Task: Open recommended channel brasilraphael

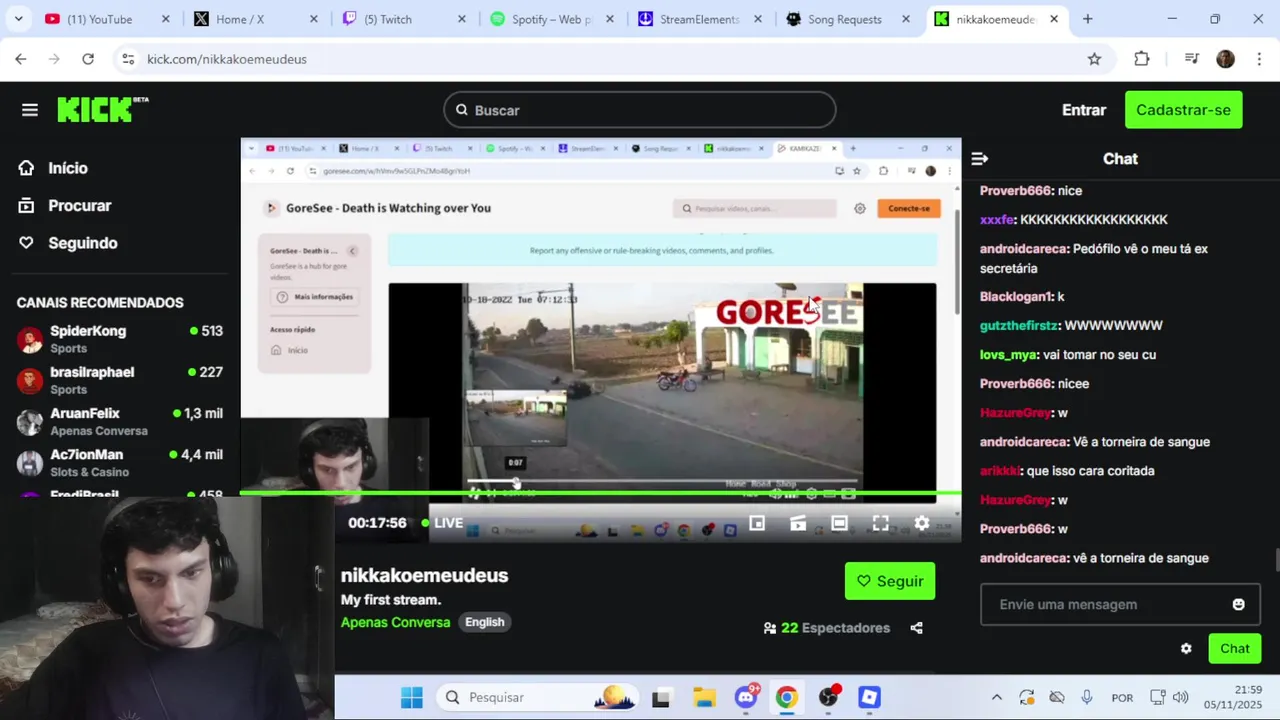Action: (120, 380)
